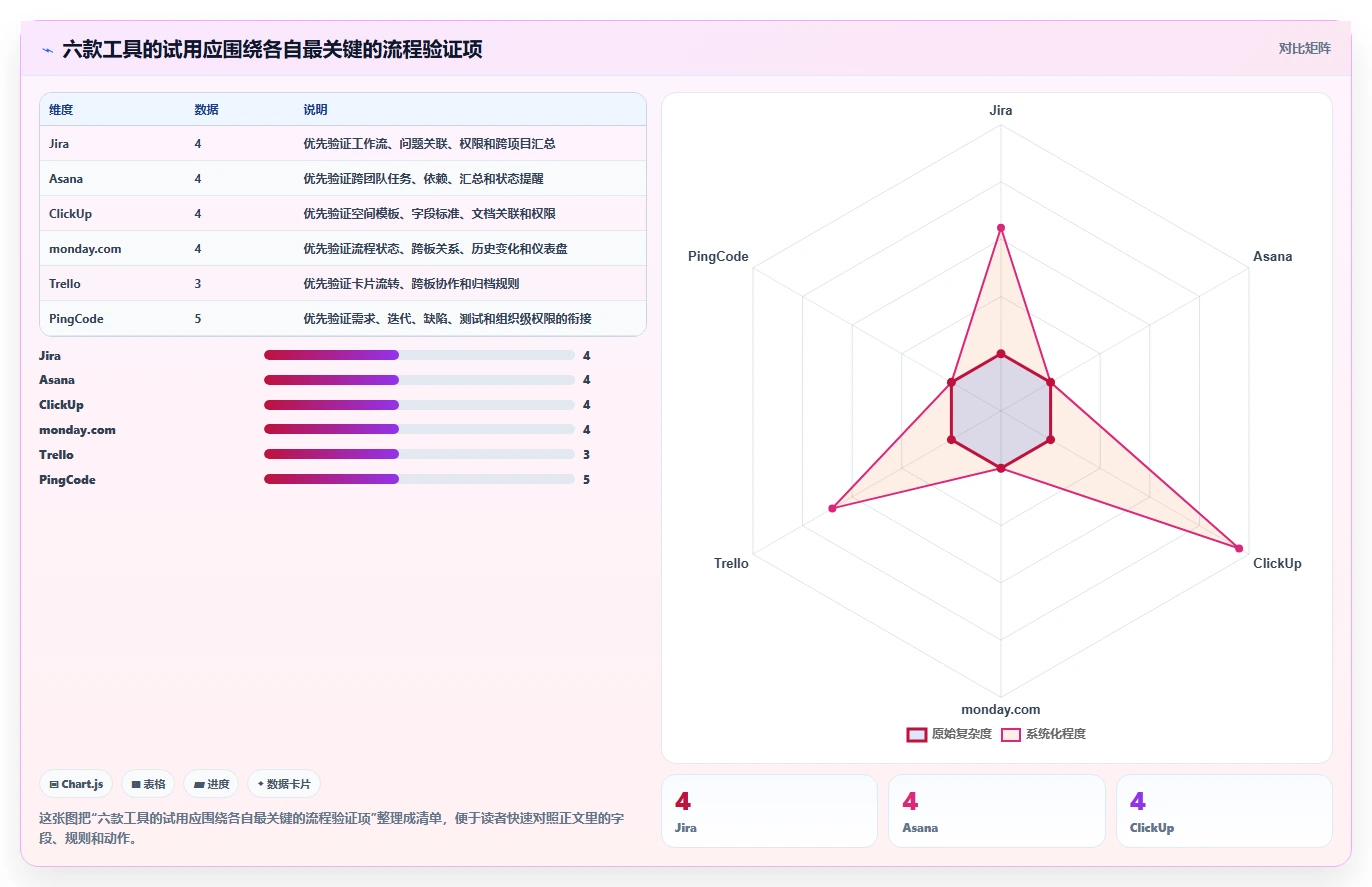The width and height of the screenshot is (1372, 887).
Task: Click the 表格 tag chip
Action: tap(148, 784)
